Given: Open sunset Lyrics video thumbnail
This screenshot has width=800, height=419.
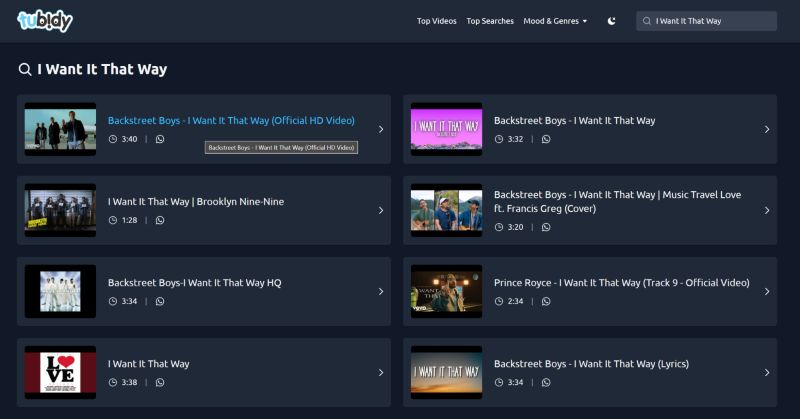Looking at the screenshot, I should (x=446, y=373).
